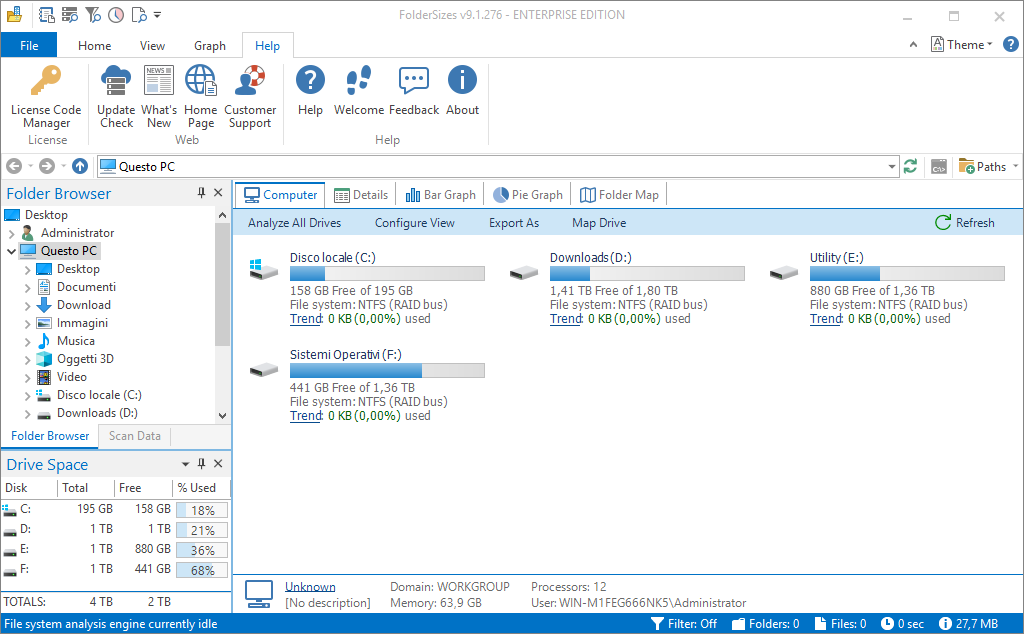
Task: Click the green rescan arrows next to path box
Action: click(910, 166)
